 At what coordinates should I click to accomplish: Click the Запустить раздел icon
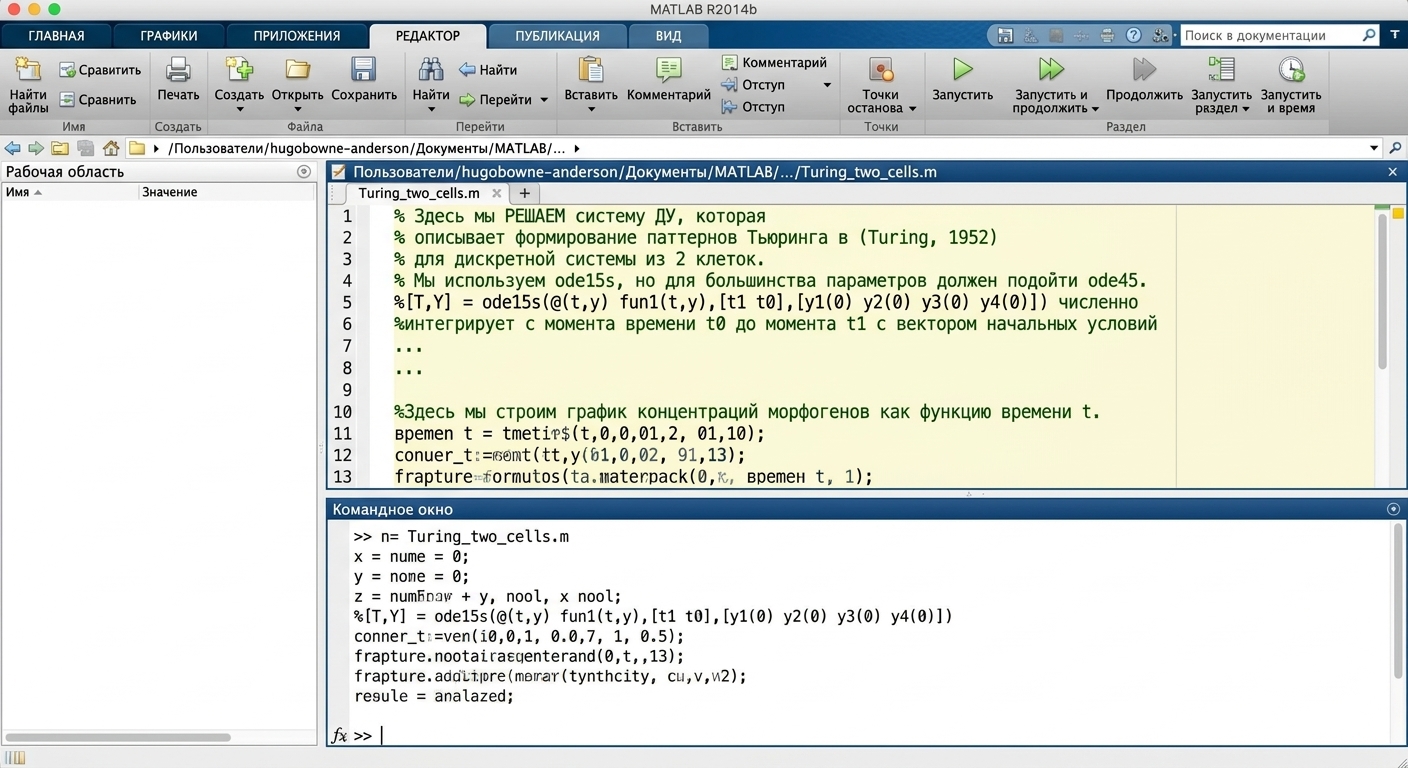pyautogui.click(x=1221, y=69)
